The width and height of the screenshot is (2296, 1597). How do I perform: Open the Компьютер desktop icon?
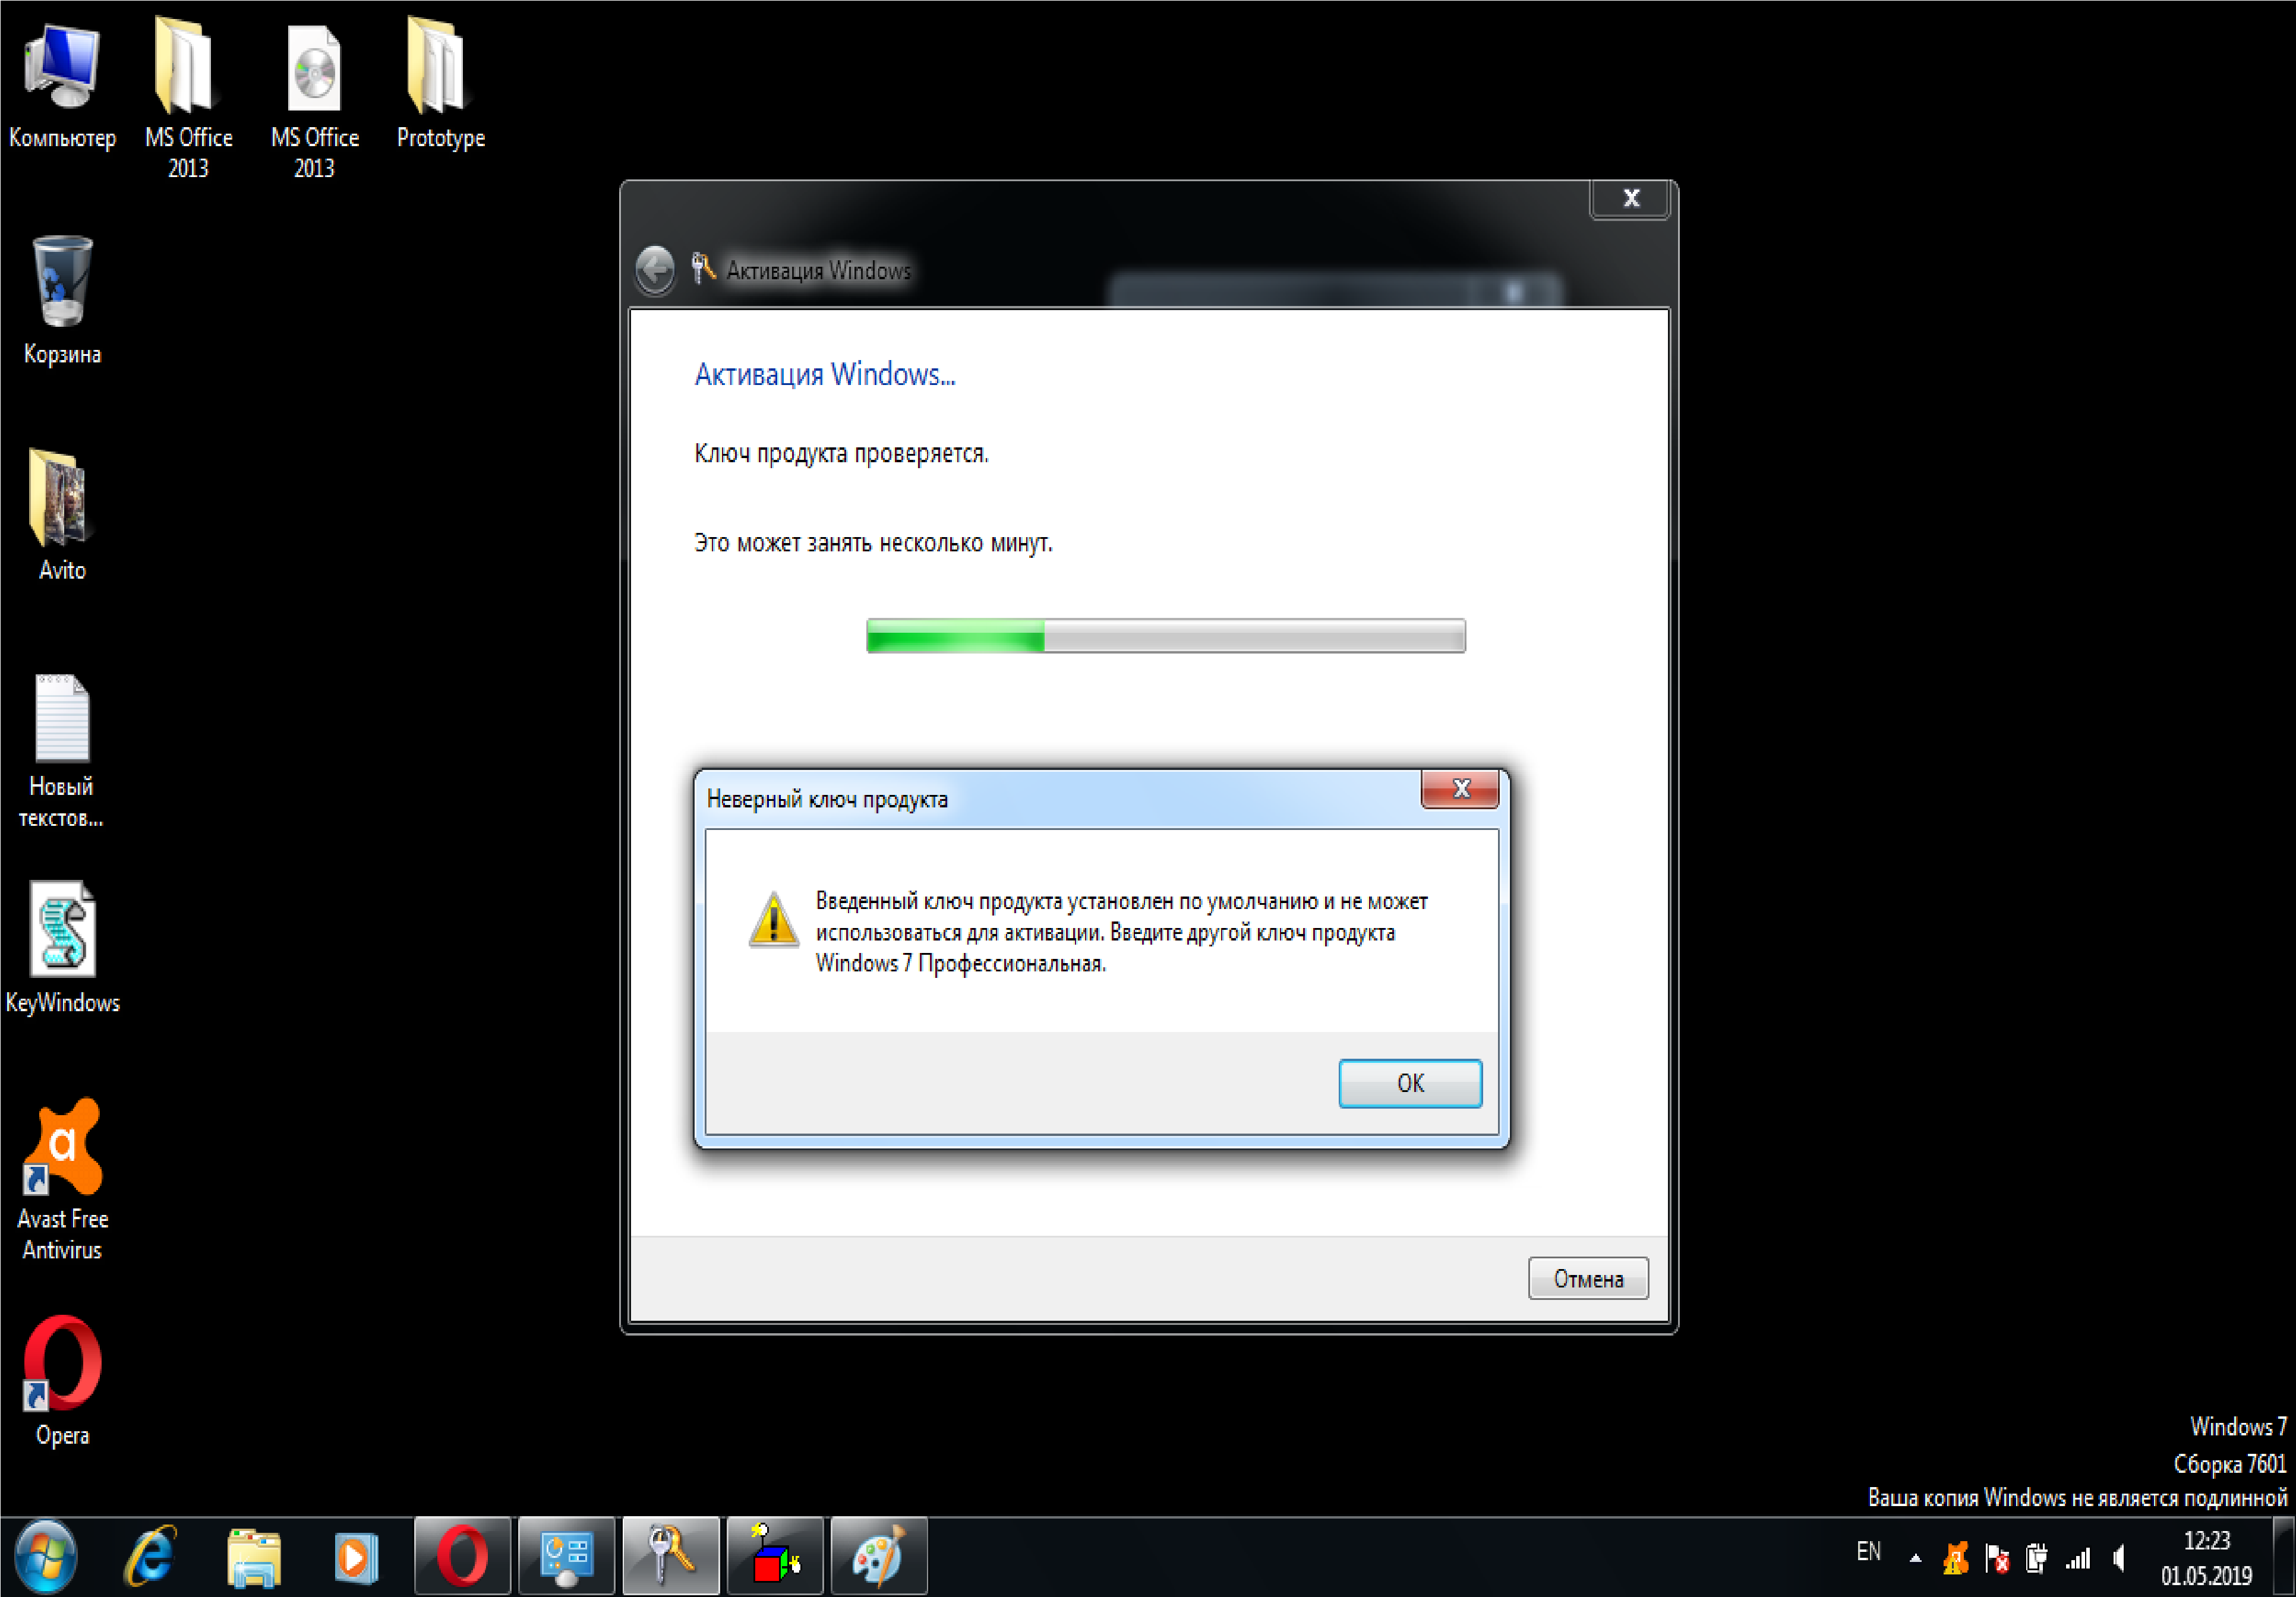tap(62, 84)
